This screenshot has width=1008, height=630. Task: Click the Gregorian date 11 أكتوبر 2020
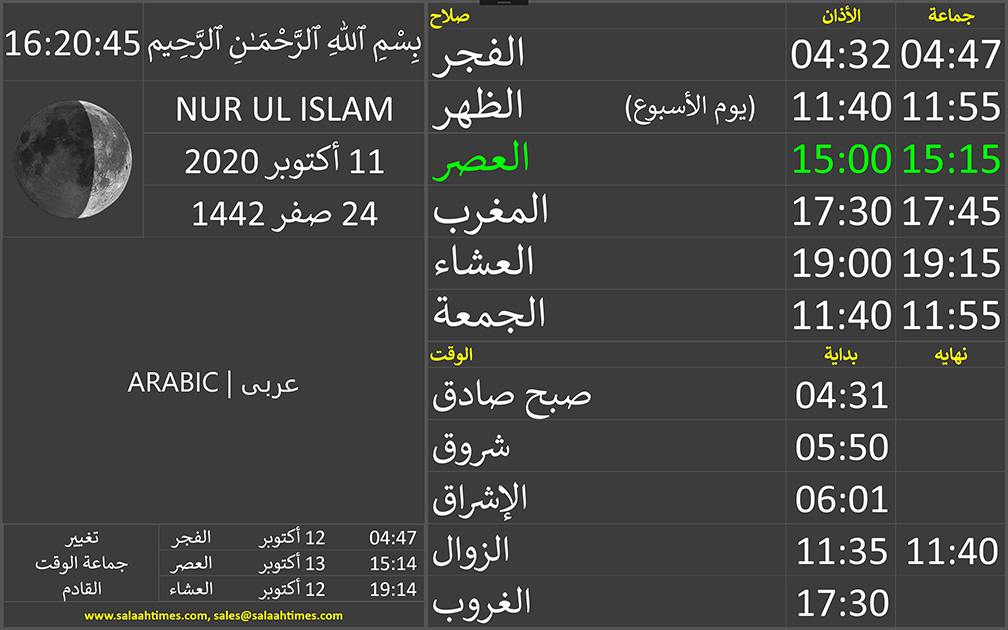(284, 160)
